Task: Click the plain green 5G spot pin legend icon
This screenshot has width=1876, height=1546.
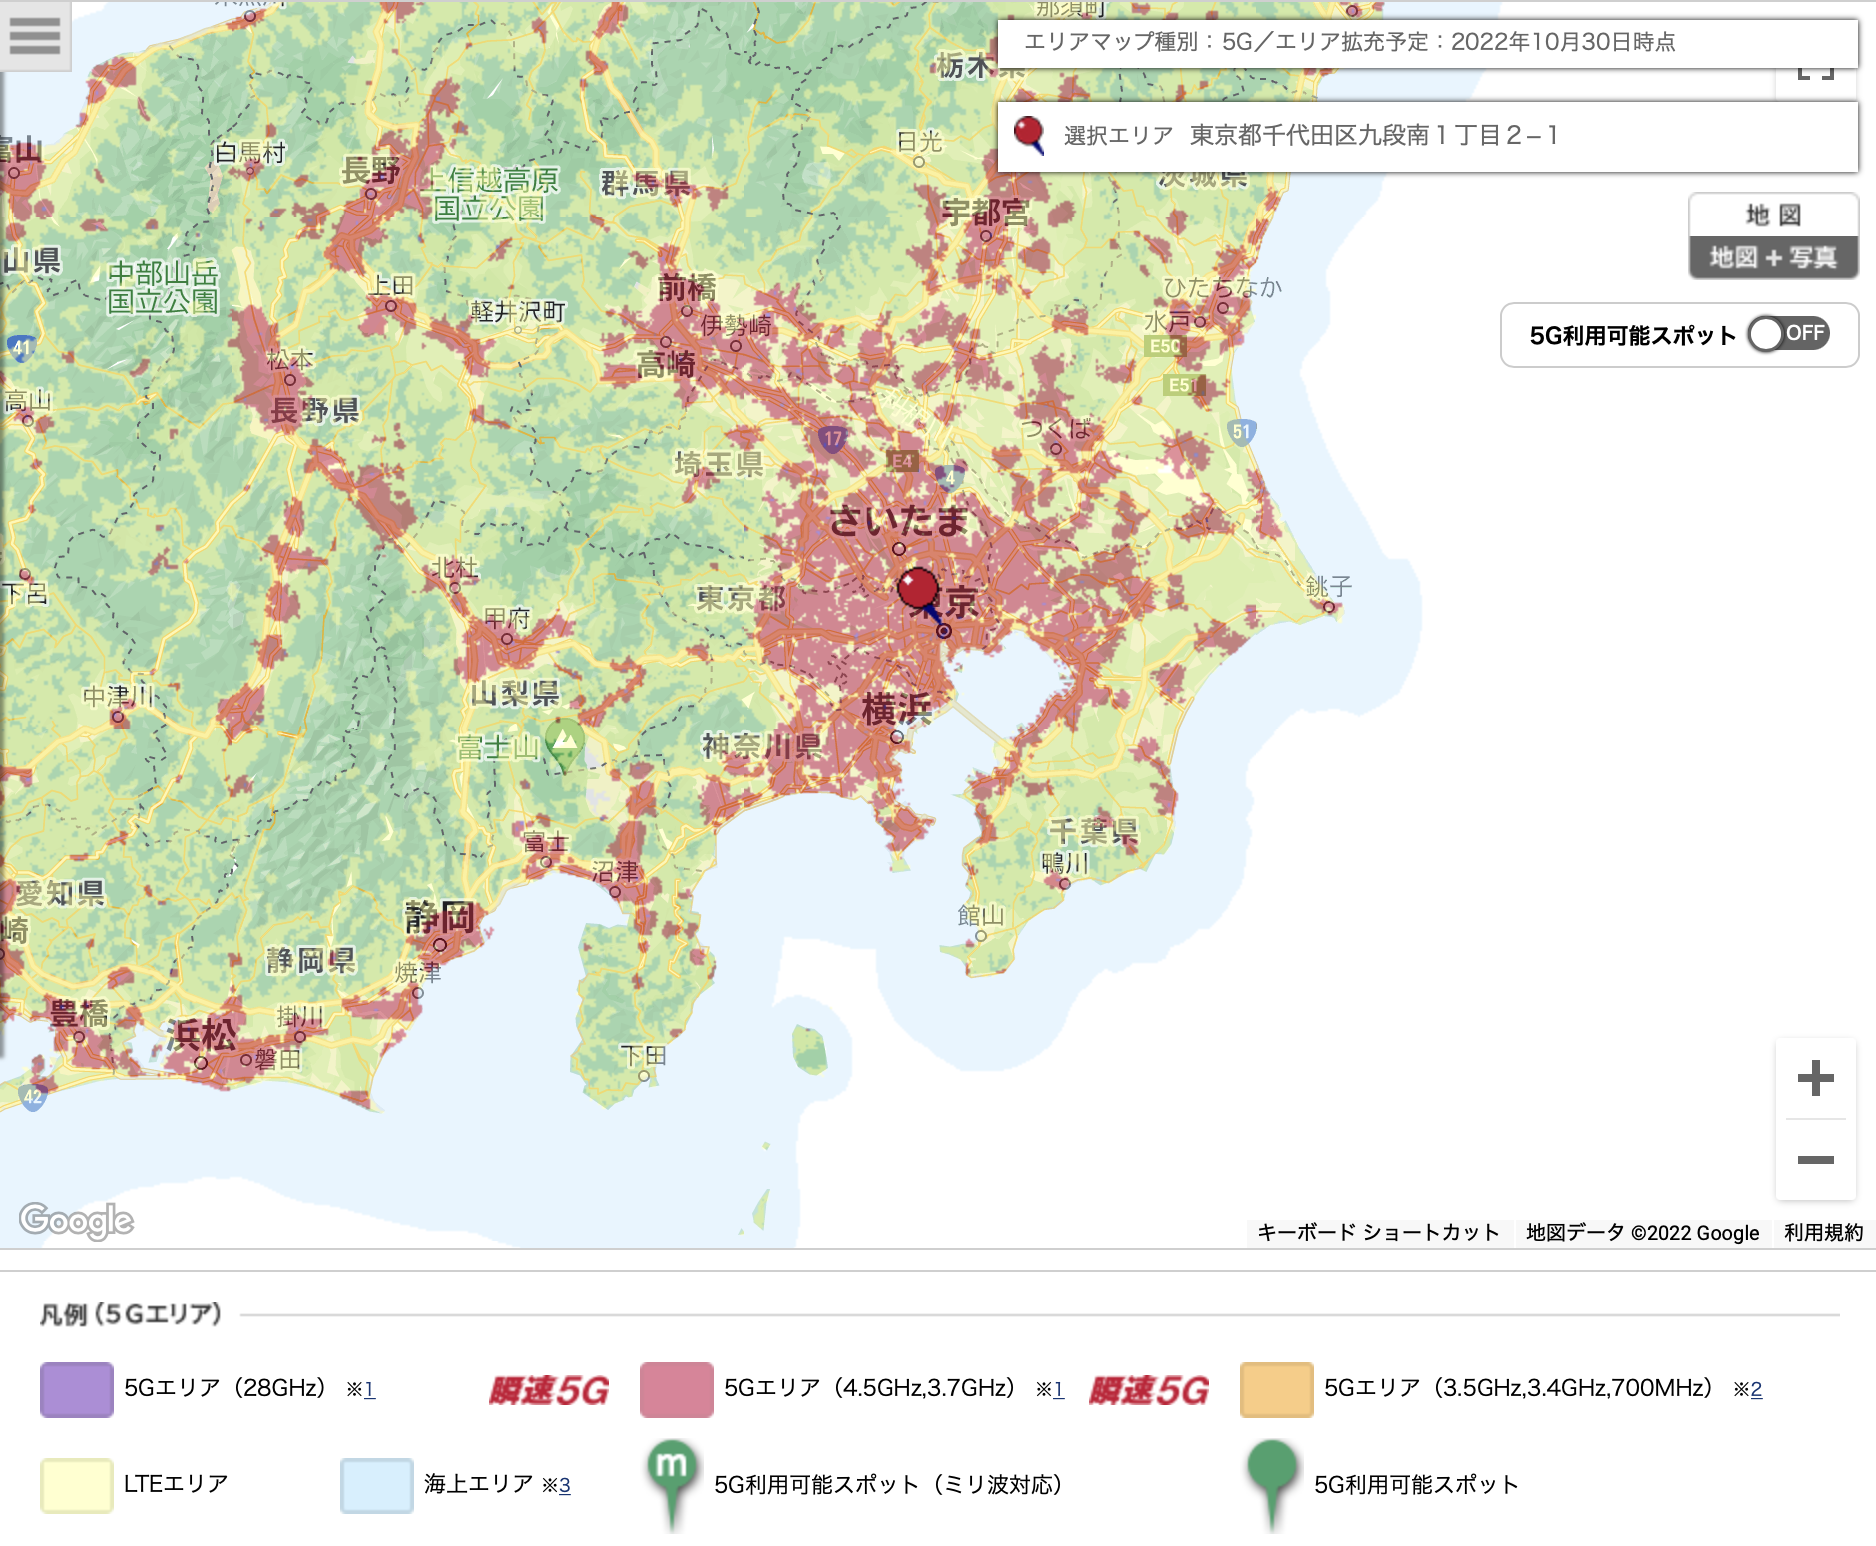Action: pyautogui.click(x=1272, y=1480)
